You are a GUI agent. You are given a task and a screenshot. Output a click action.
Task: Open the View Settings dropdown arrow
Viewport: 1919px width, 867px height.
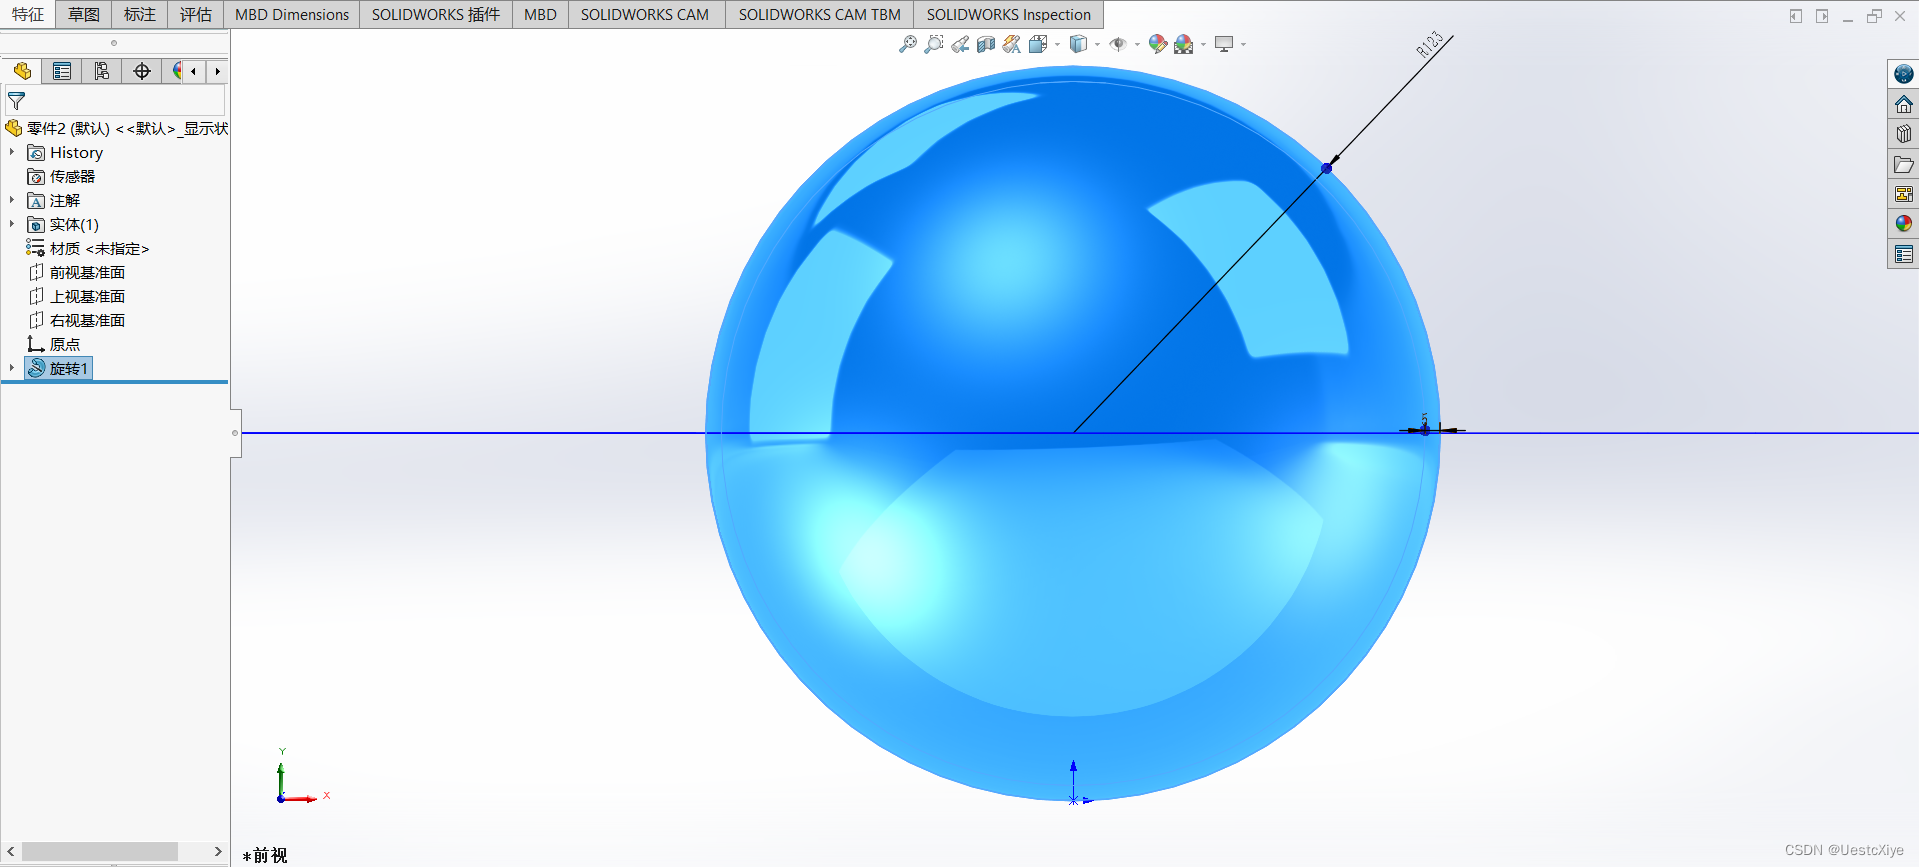tap(1243, 45)
